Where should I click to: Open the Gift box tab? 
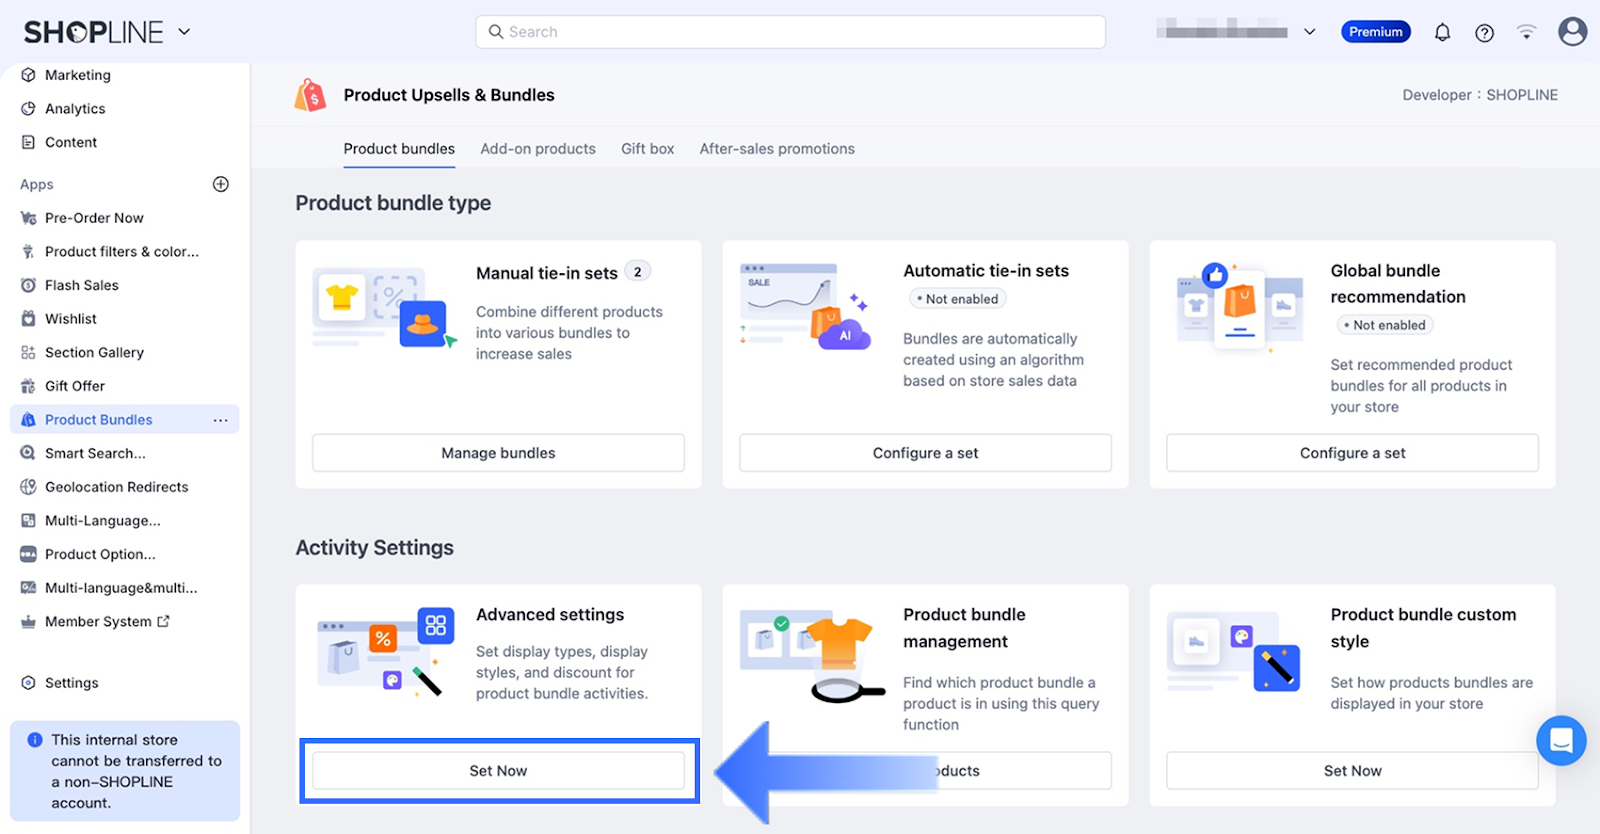tap(647, 149)
